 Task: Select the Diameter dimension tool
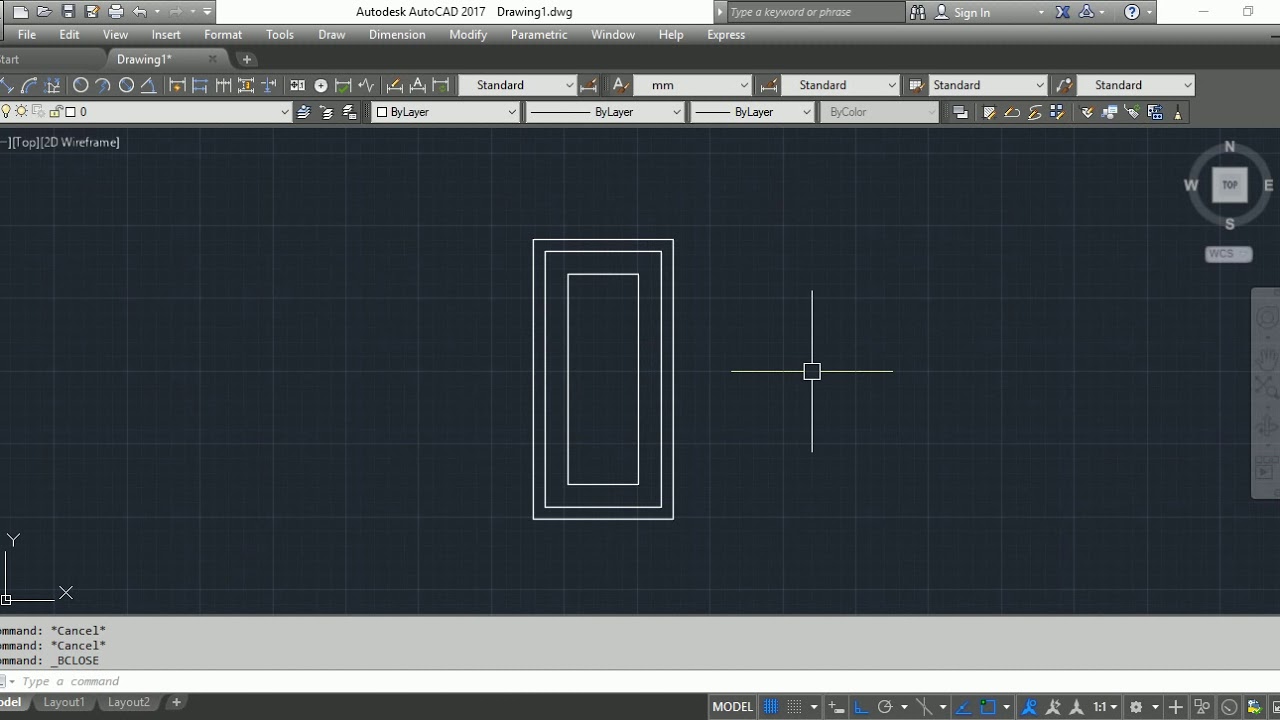(126, 85)
